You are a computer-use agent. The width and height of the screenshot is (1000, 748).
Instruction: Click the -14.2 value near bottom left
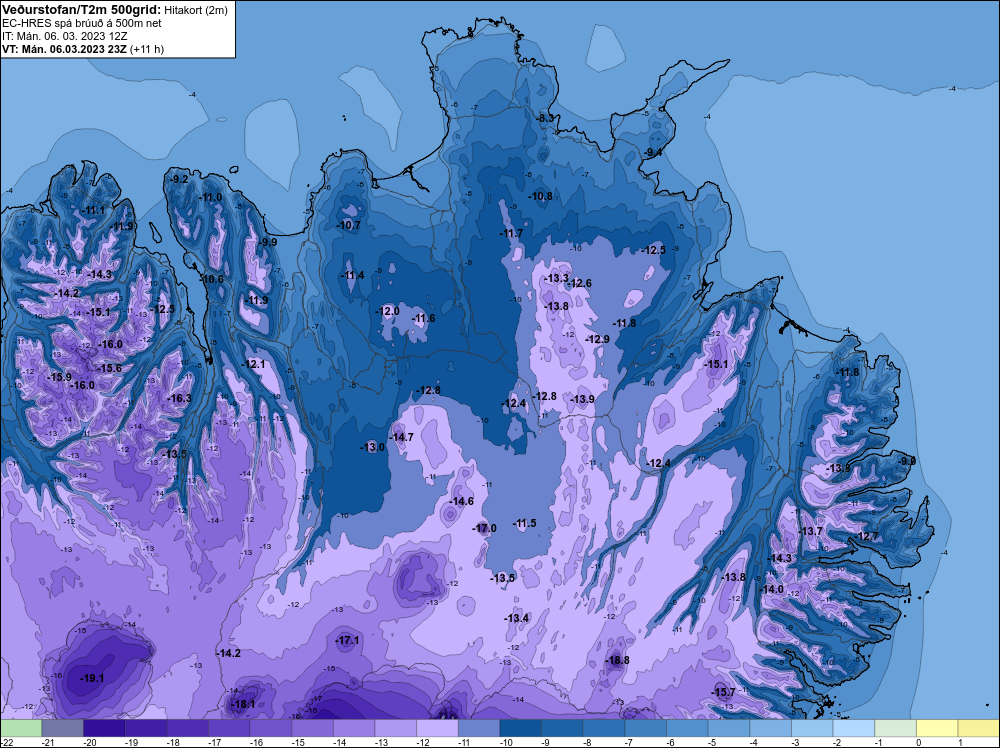point(228,653)
